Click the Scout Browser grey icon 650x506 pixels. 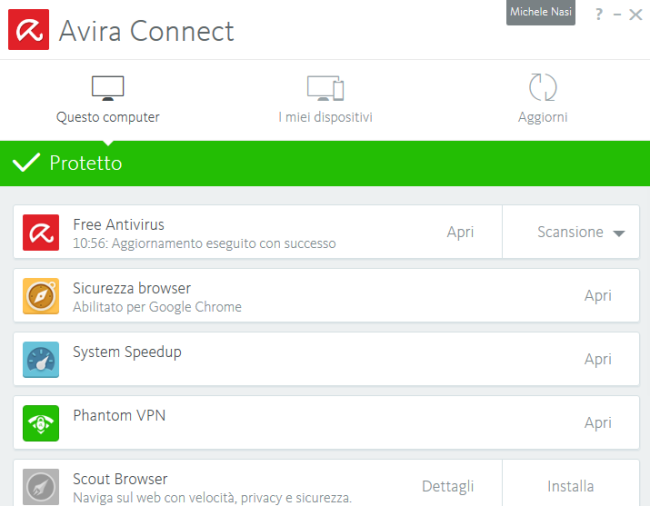[41, 487]
